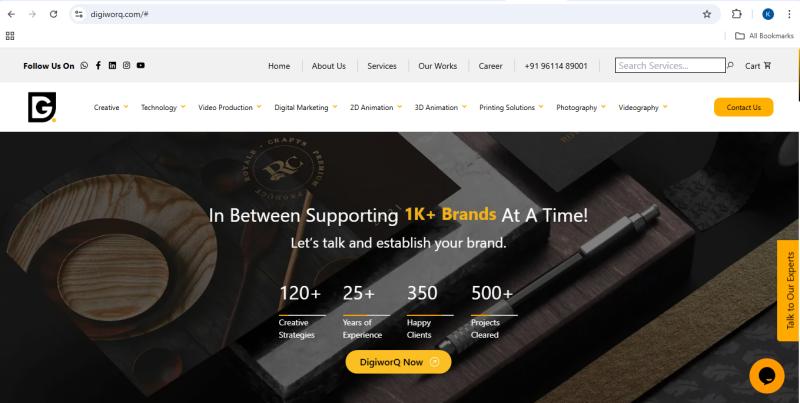Expand the Creative dropdown menu
The width and height of the screenshot is (800, 403).
click(x=111, y=107)
